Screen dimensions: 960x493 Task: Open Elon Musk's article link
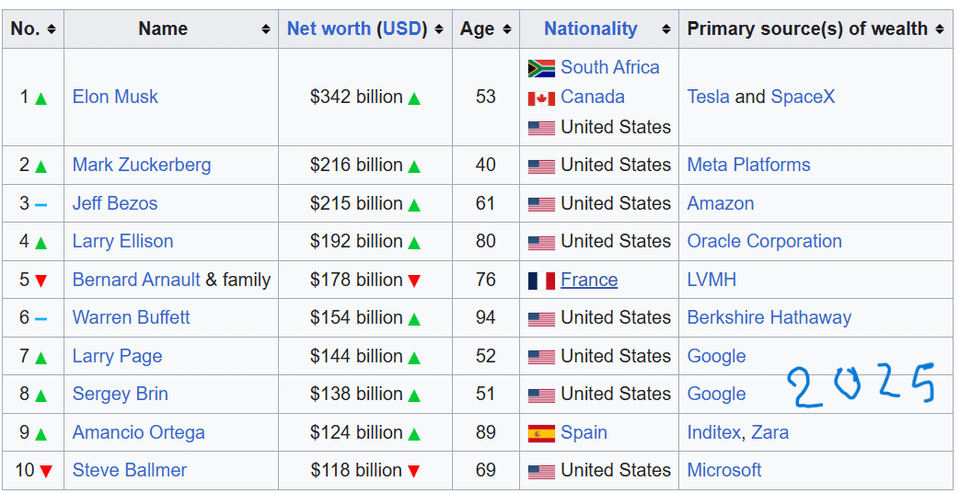pyautogui.click(x=115, y=96)
